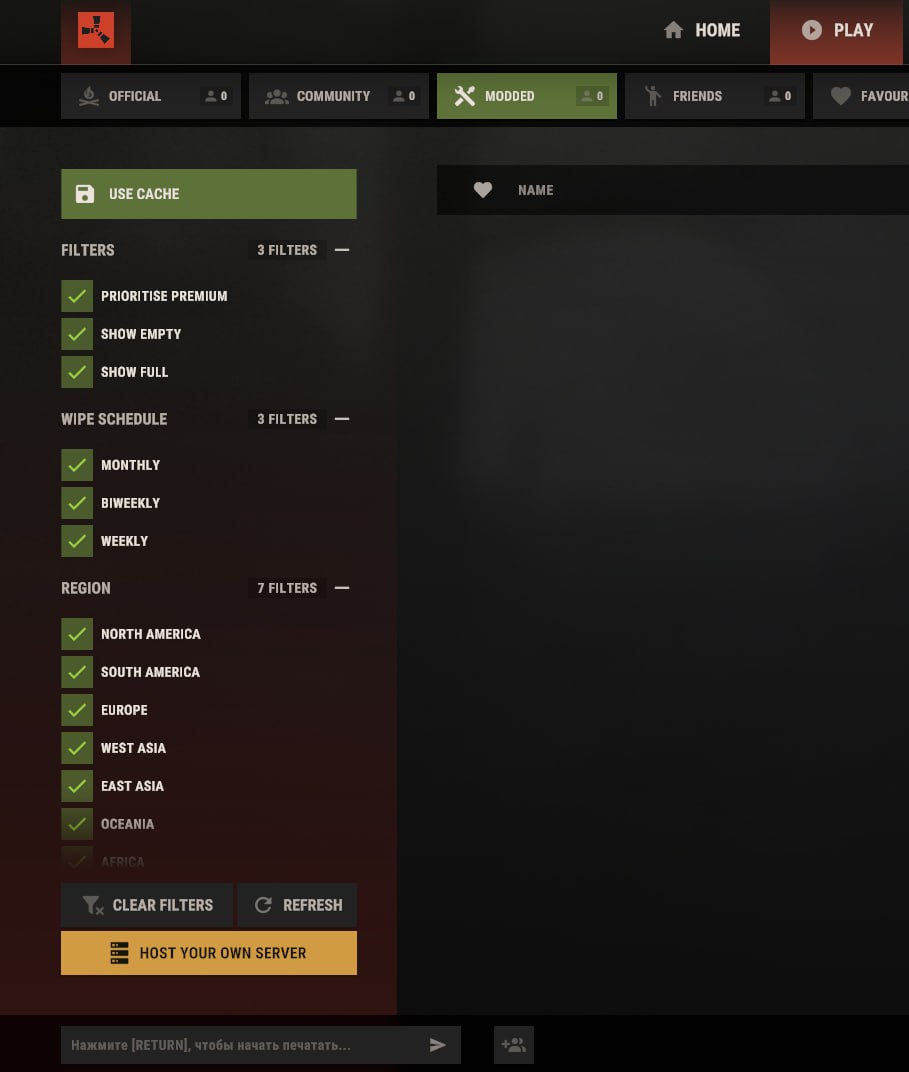Viewport: 909px width, 1072px height.
Task: Click the floppy disk Use Cache icon
Action: (x=85, y=194)
